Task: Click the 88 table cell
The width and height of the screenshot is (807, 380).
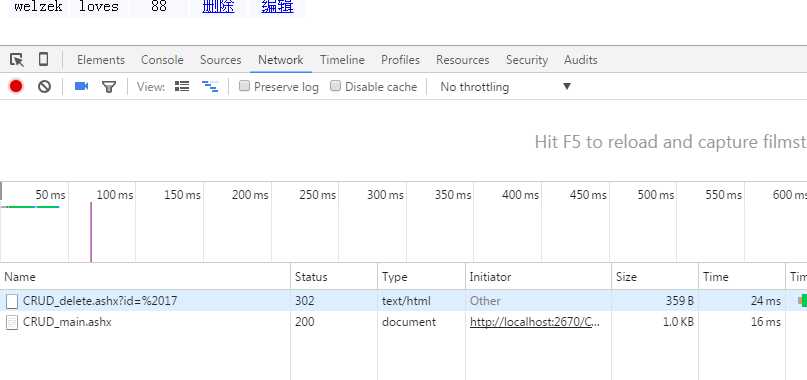Action: click(x=159, y=7)
